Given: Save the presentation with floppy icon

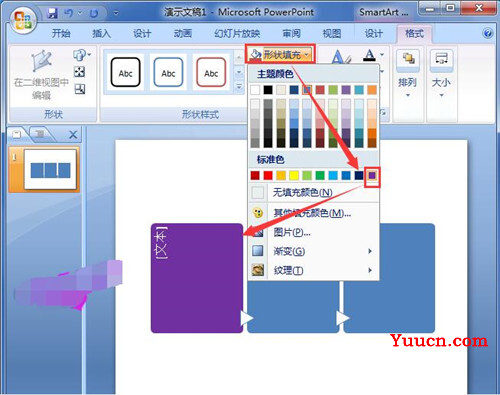Looking at the screenshot, I should click(x=52, y=13).
